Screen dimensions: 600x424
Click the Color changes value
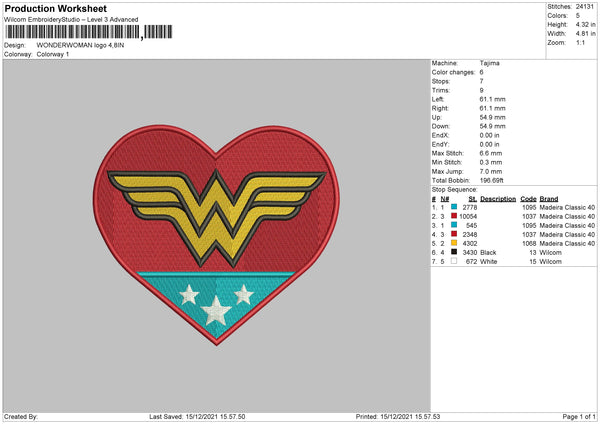[481, 72]
